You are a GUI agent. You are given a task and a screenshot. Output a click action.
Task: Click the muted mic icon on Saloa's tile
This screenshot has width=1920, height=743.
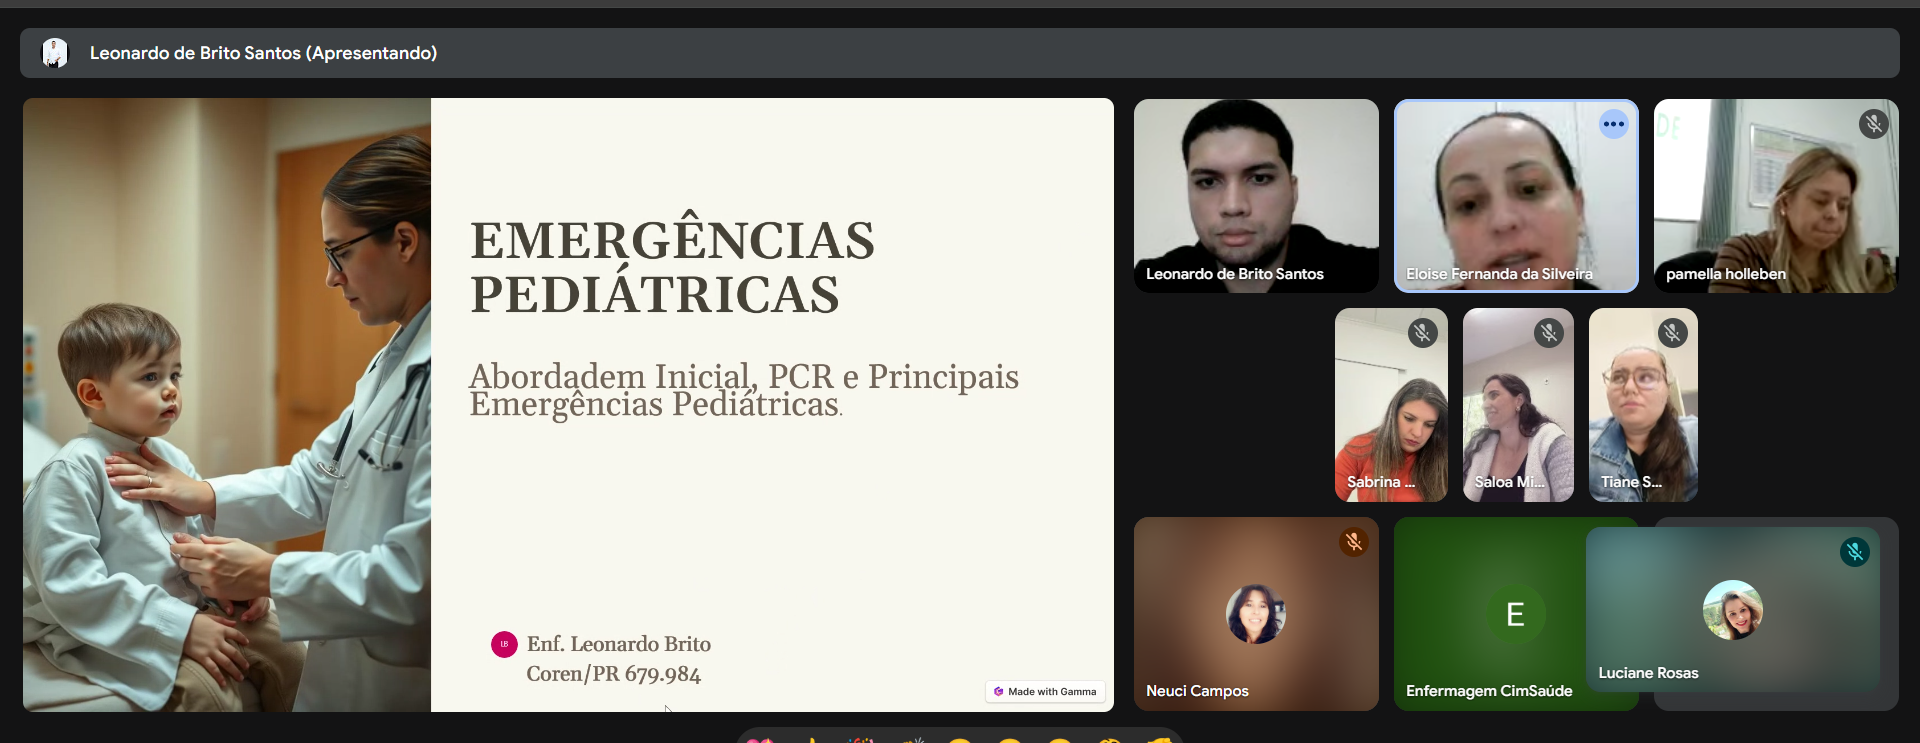[1549, 333]
